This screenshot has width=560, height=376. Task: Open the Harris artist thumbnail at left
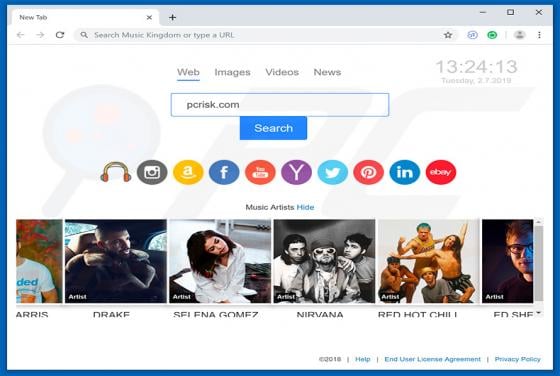pyautogui.click(x=39, y=261)
